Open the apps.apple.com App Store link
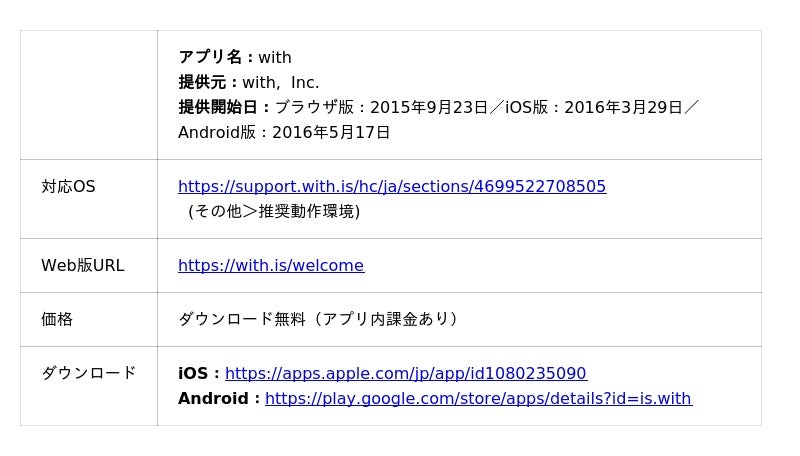 [x=405, y=374]
